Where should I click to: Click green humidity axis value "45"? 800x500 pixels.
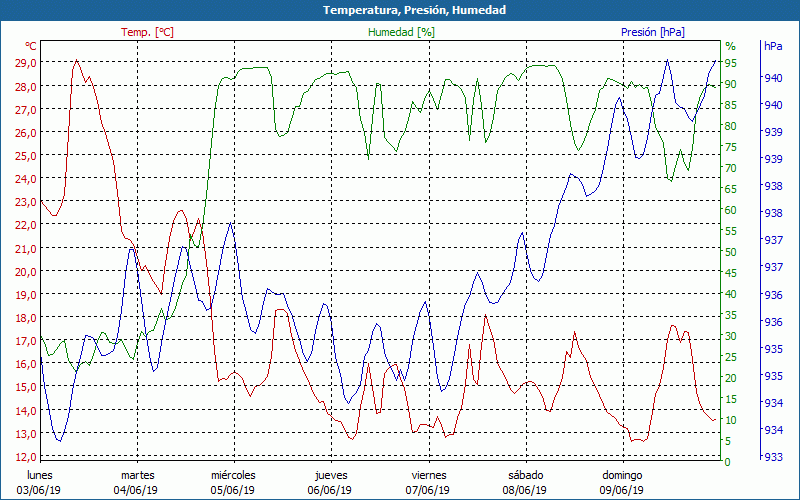click(731, 273)
